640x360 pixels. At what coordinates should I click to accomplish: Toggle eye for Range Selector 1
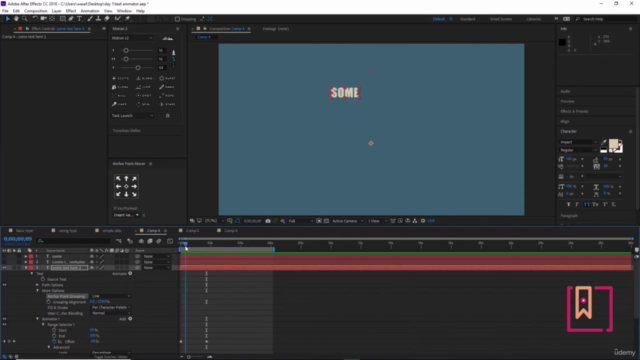click(4, 324)
